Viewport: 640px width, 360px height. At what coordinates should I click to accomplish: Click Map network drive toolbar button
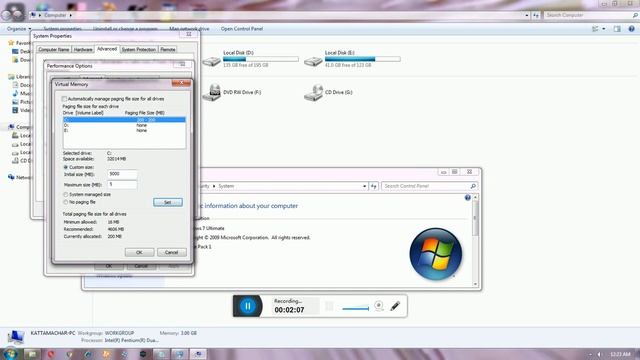[x=189, y=29]
